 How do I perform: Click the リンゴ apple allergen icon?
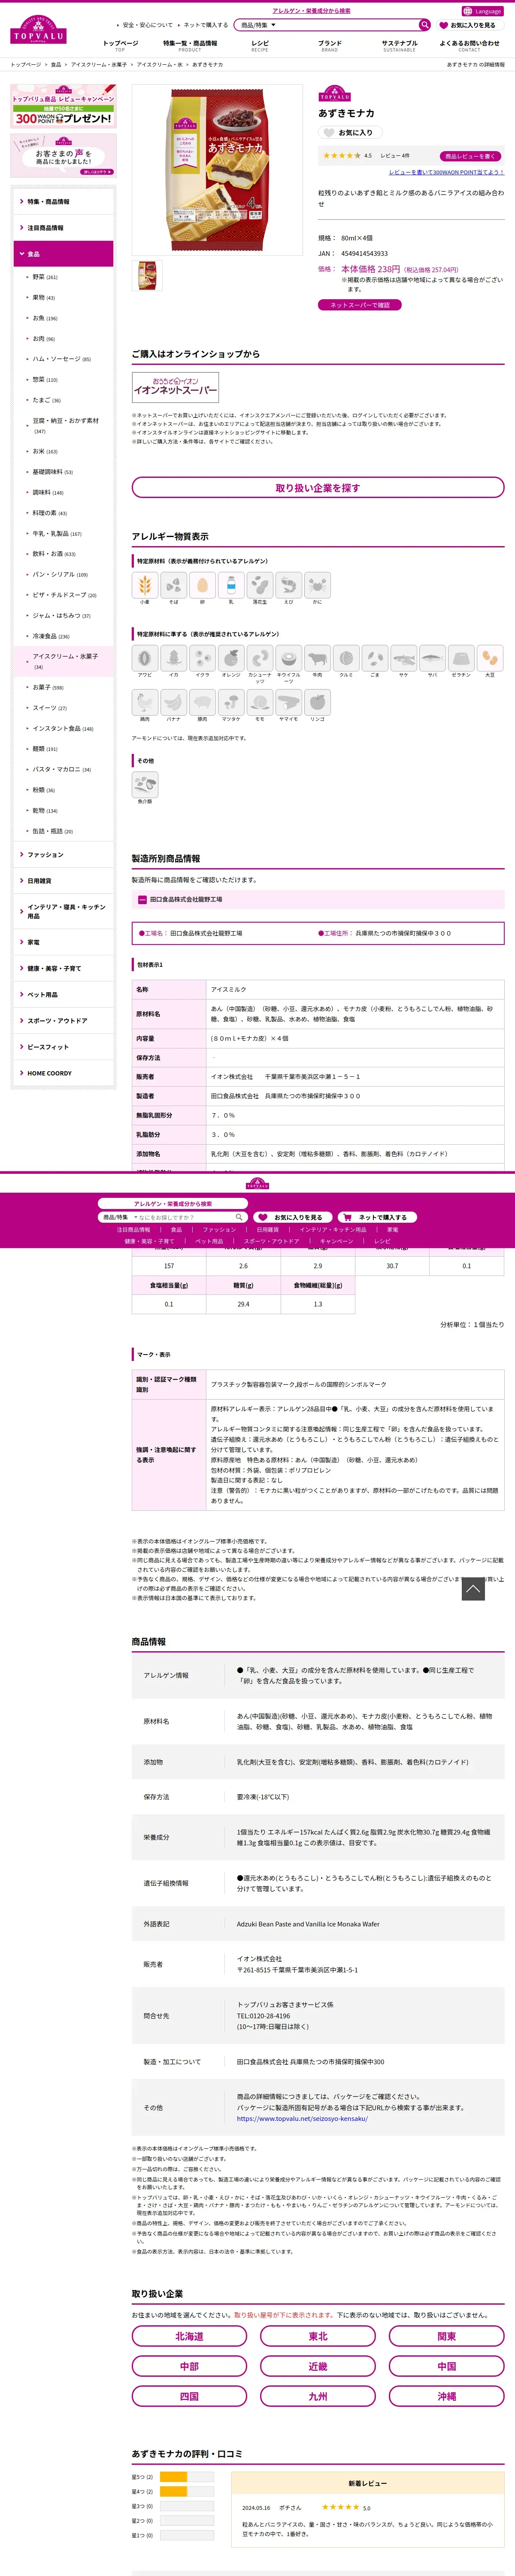(x=317, y=702)
